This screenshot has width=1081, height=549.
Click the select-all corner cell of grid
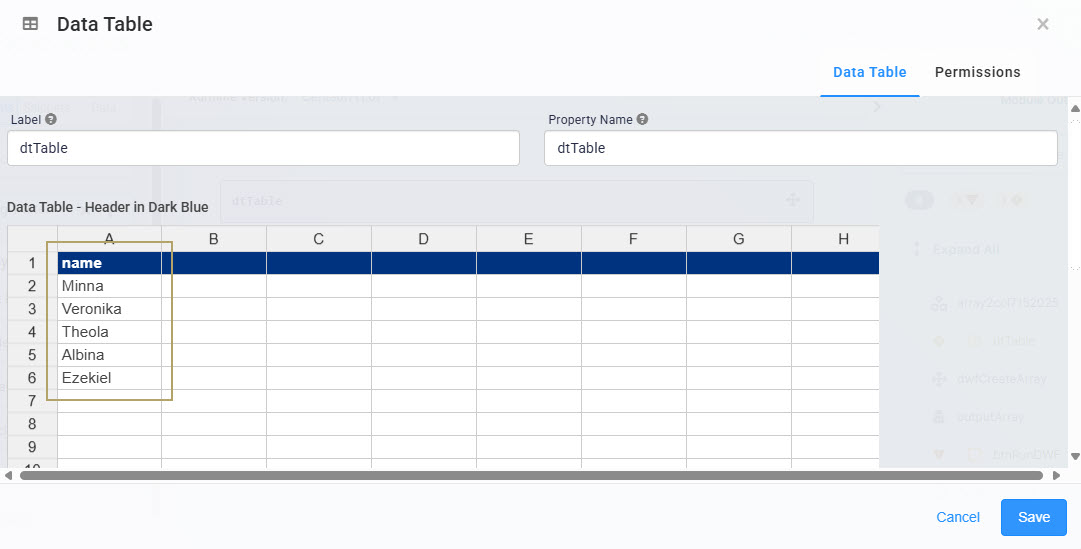(32, 239)
